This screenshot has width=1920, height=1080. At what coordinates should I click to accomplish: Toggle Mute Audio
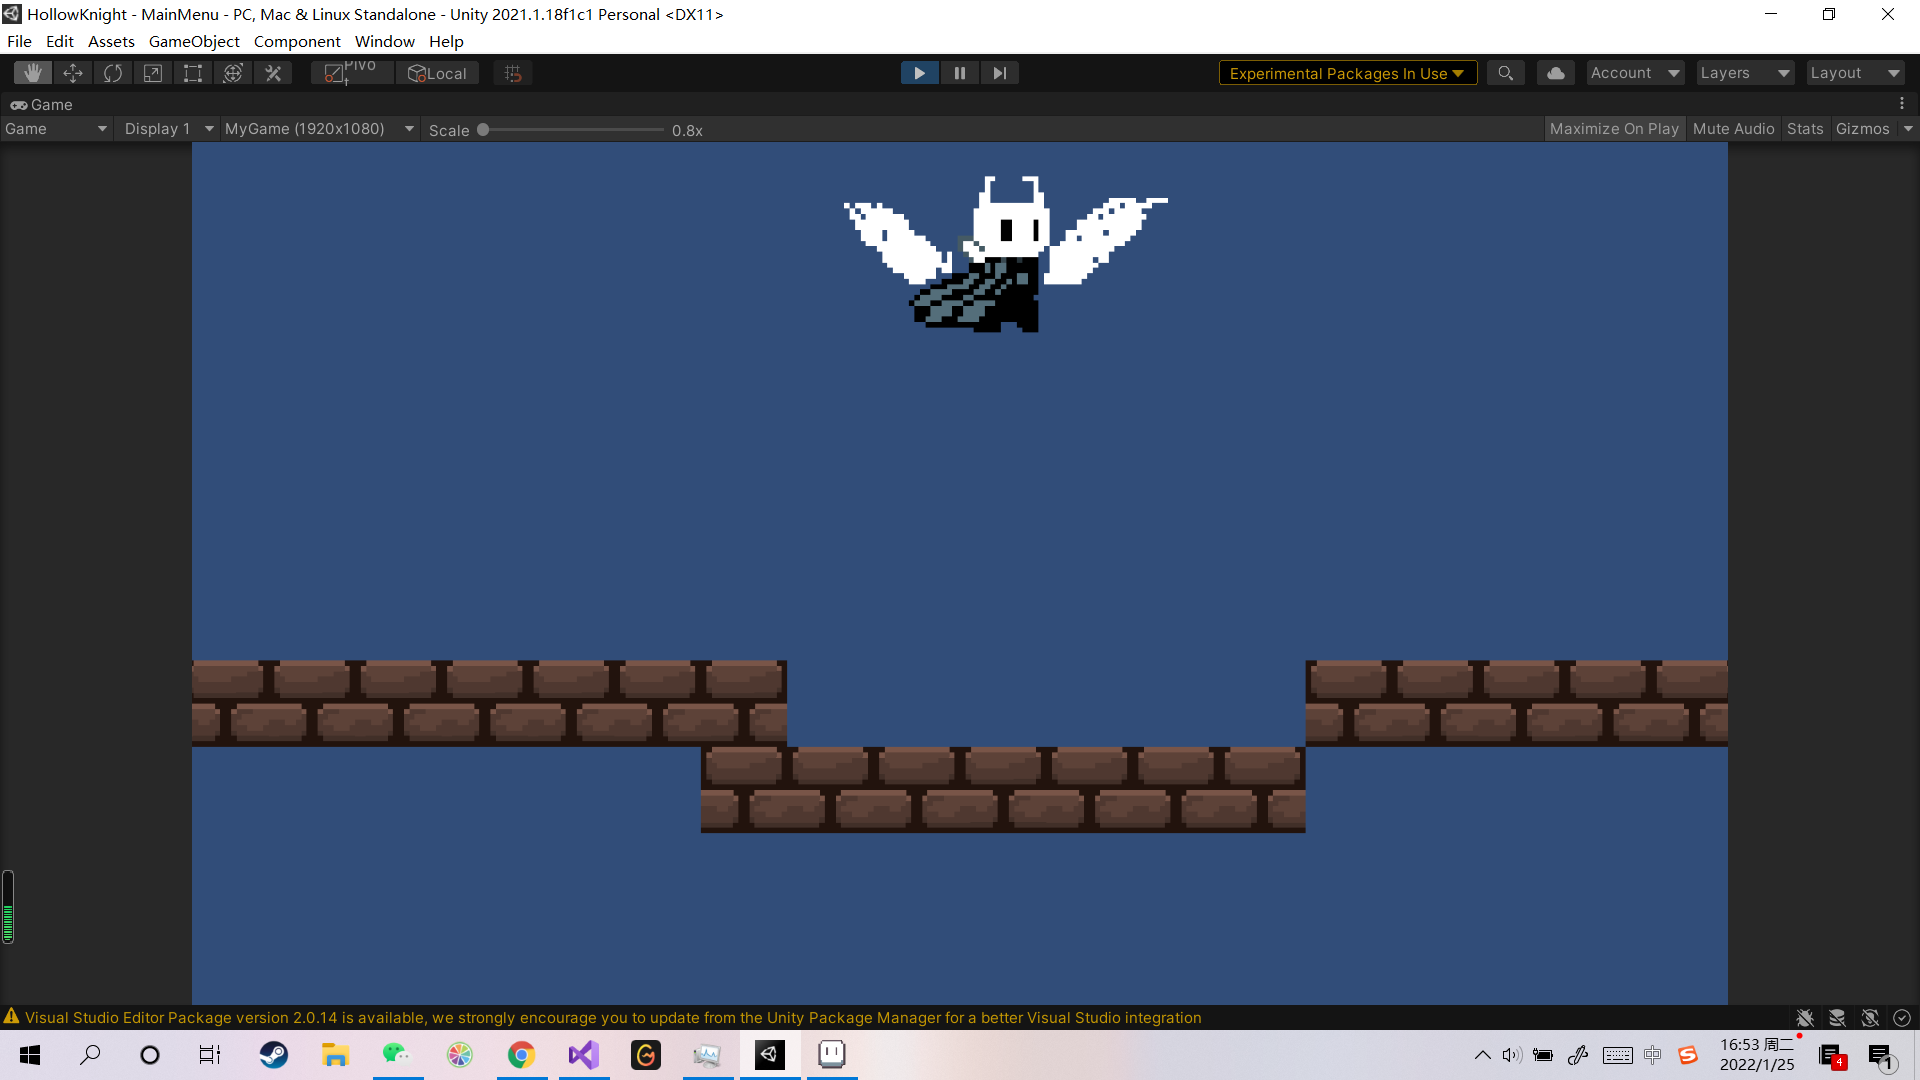(x=1733, y=129)
